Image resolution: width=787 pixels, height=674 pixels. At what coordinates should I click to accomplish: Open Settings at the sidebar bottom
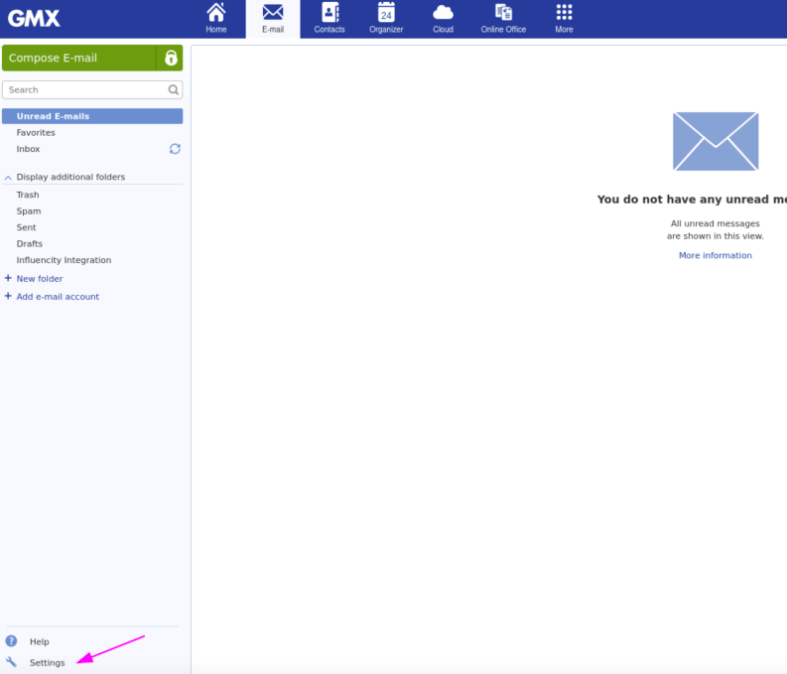(x=47, y=663)
